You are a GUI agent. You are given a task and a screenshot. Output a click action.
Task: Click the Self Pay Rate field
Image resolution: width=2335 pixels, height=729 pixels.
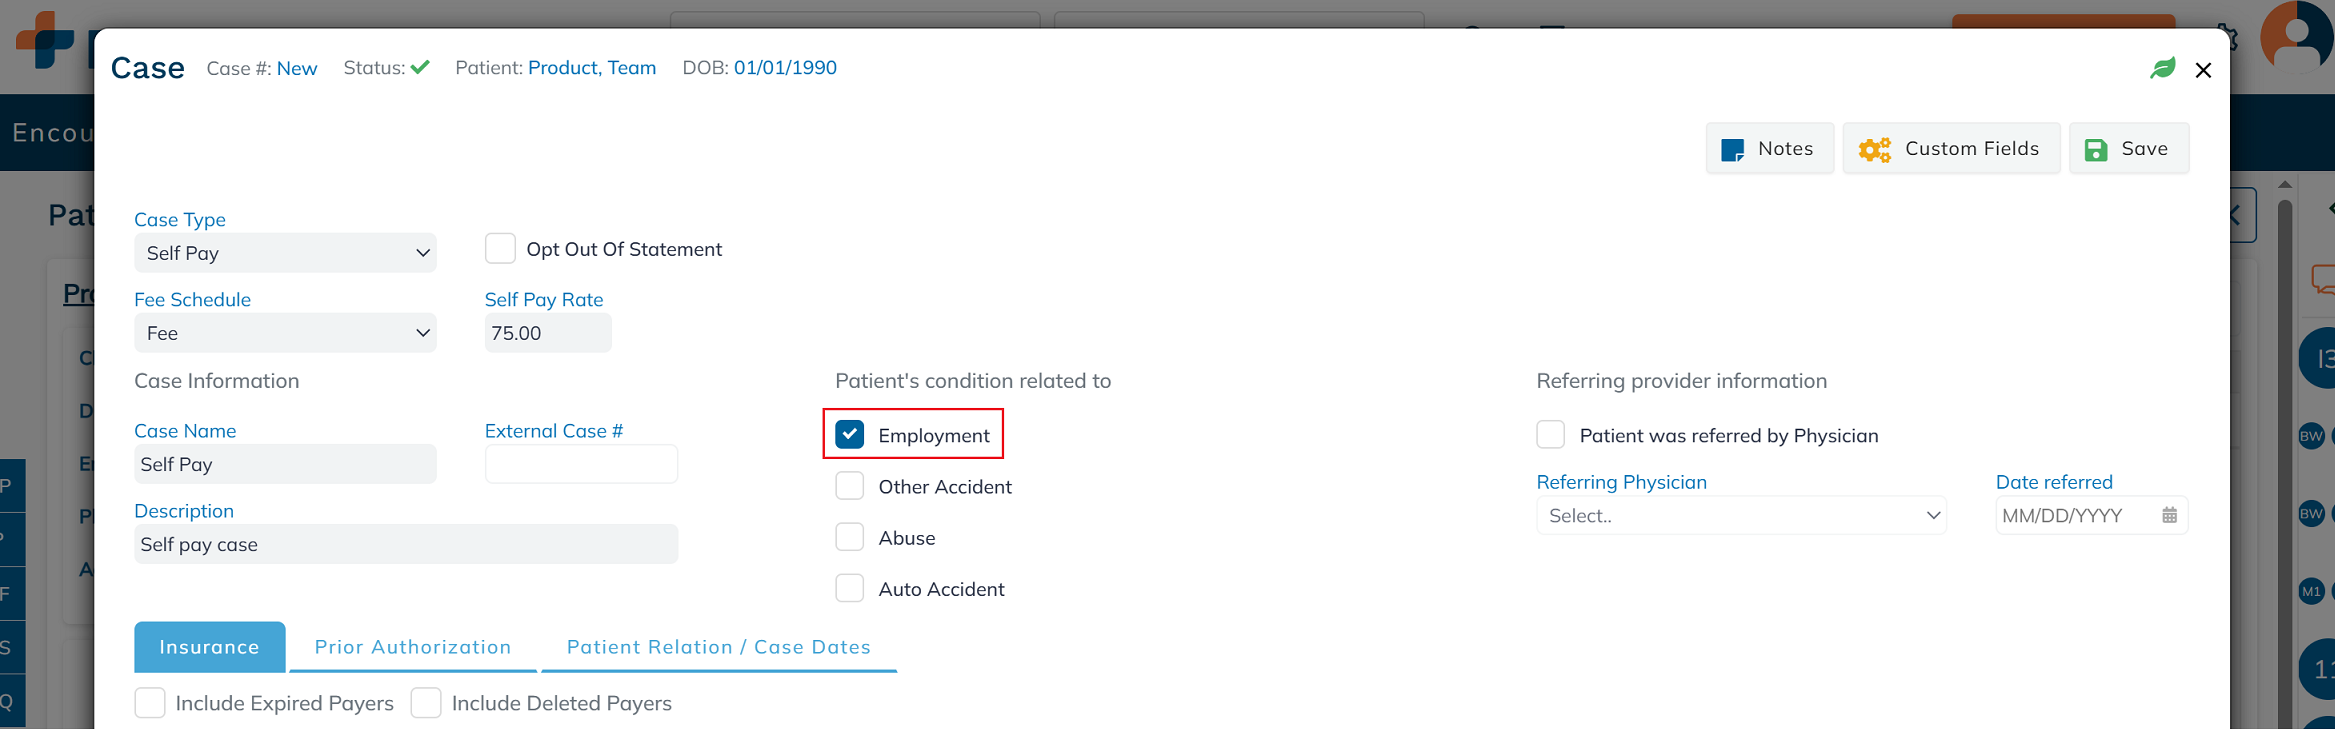click(x=547, y=333)
